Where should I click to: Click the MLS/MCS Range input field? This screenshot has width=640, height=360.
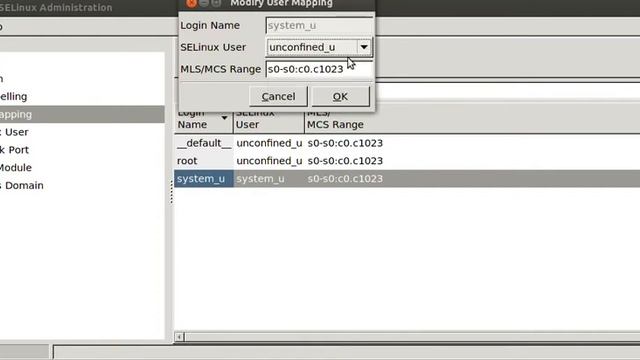click(x=319, y=69)
